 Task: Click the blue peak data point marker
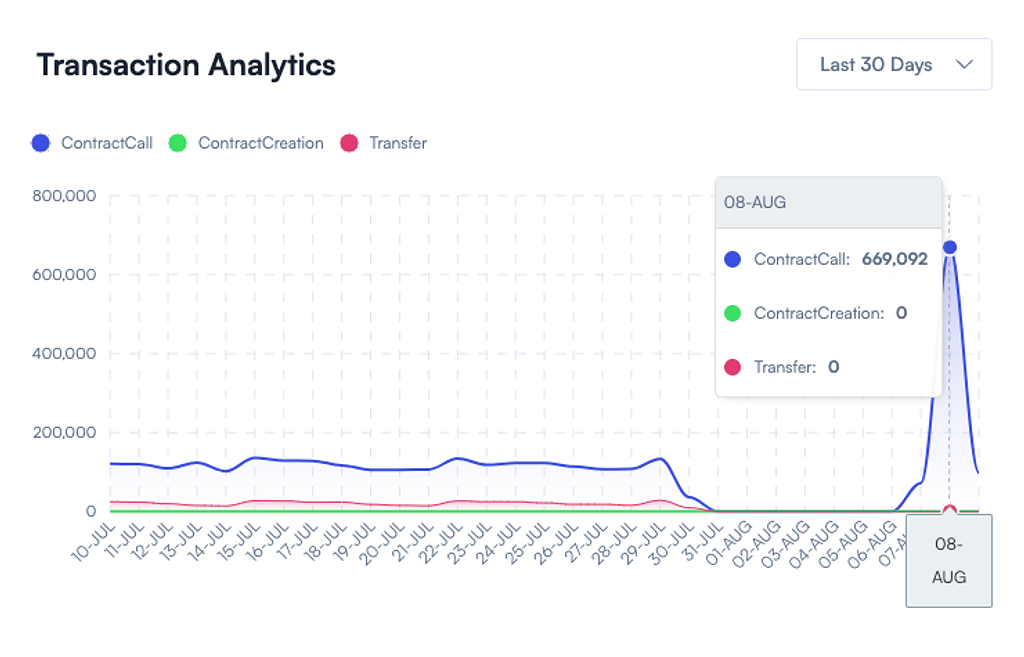(949, 247)
